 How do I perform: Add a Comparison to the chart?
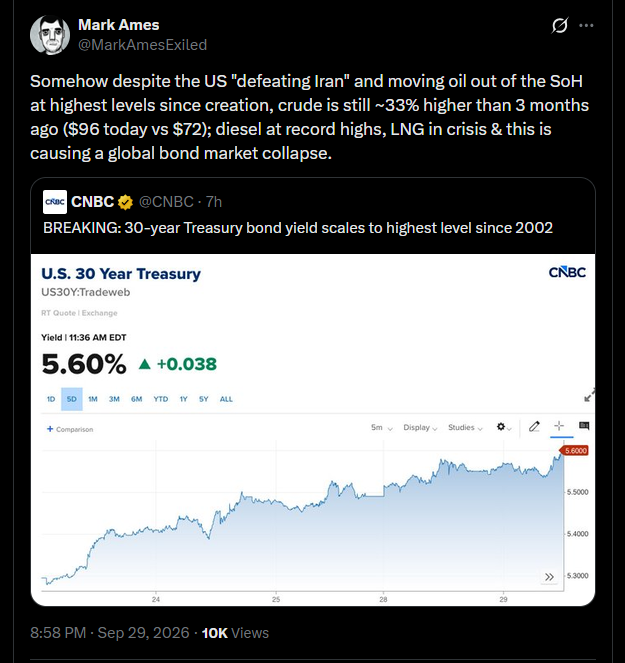[x=70, y=429]
